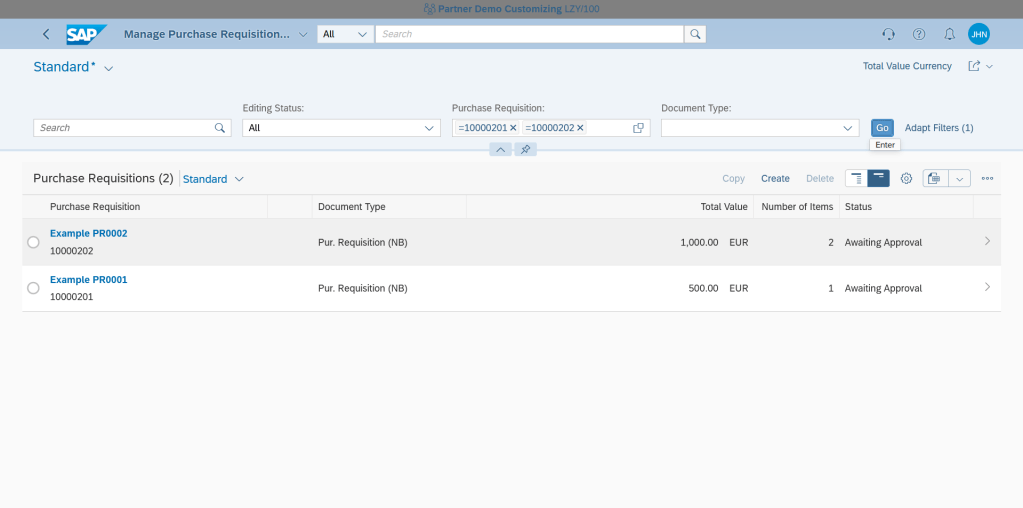Collapse the filter header with chevron
Viewport: 1023px width, 508px height.
(x=500, y=149)
